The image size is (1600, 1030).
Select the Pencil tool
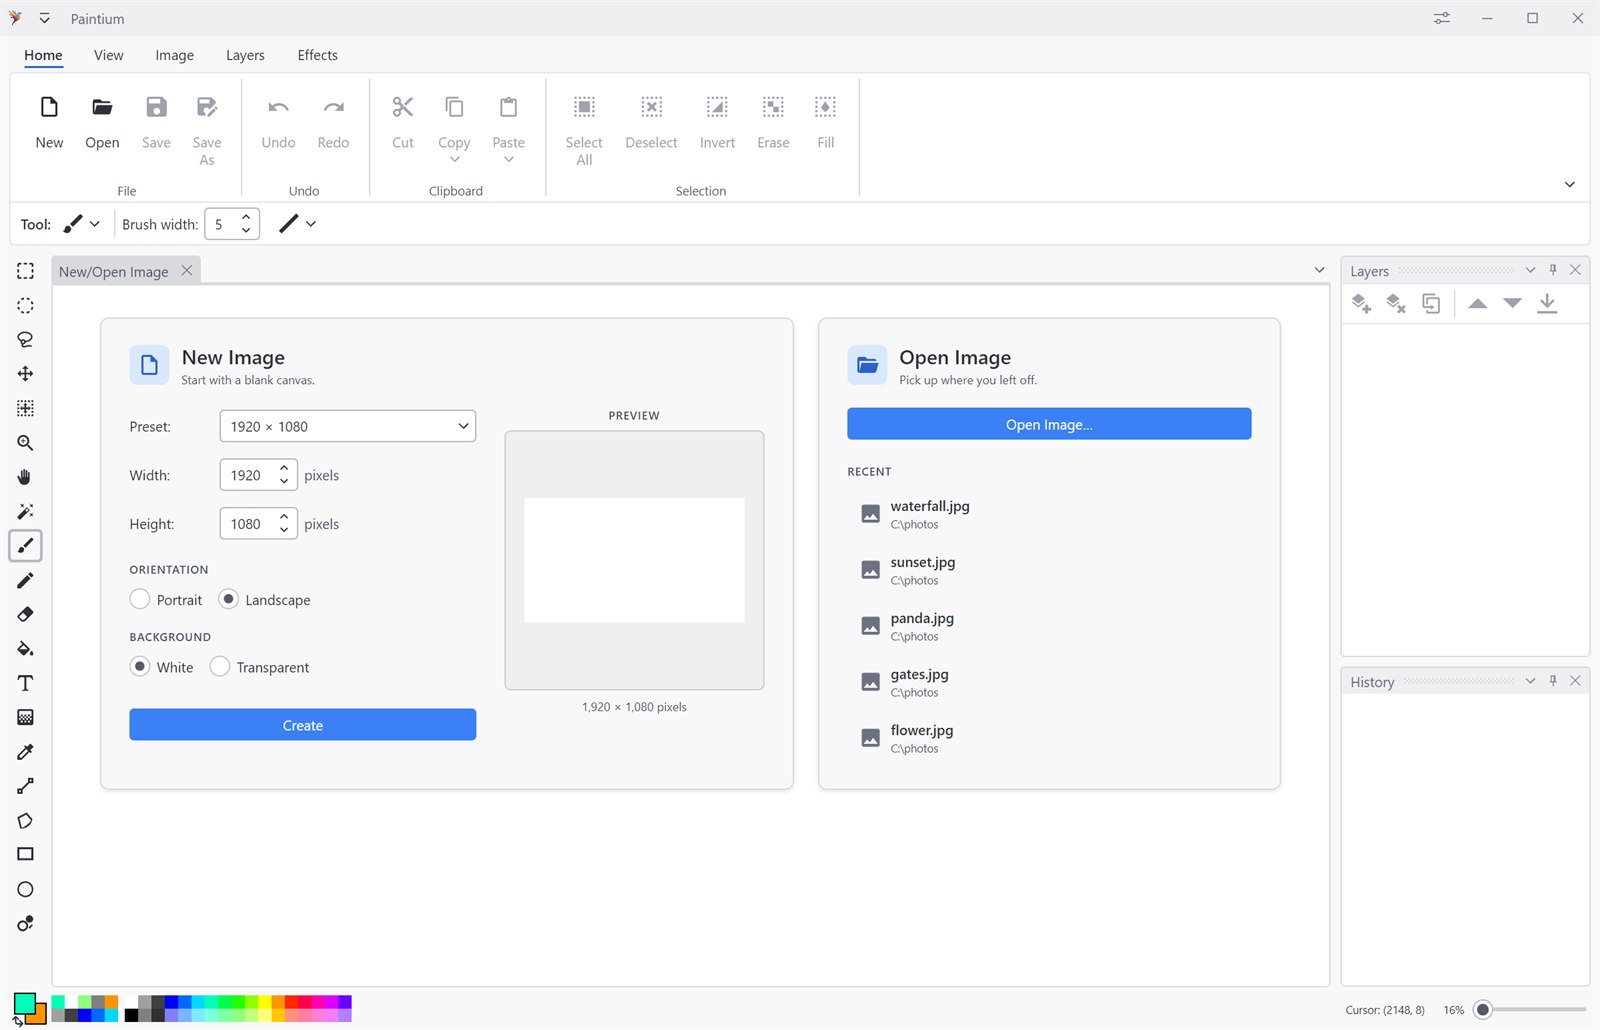point(25,580)
